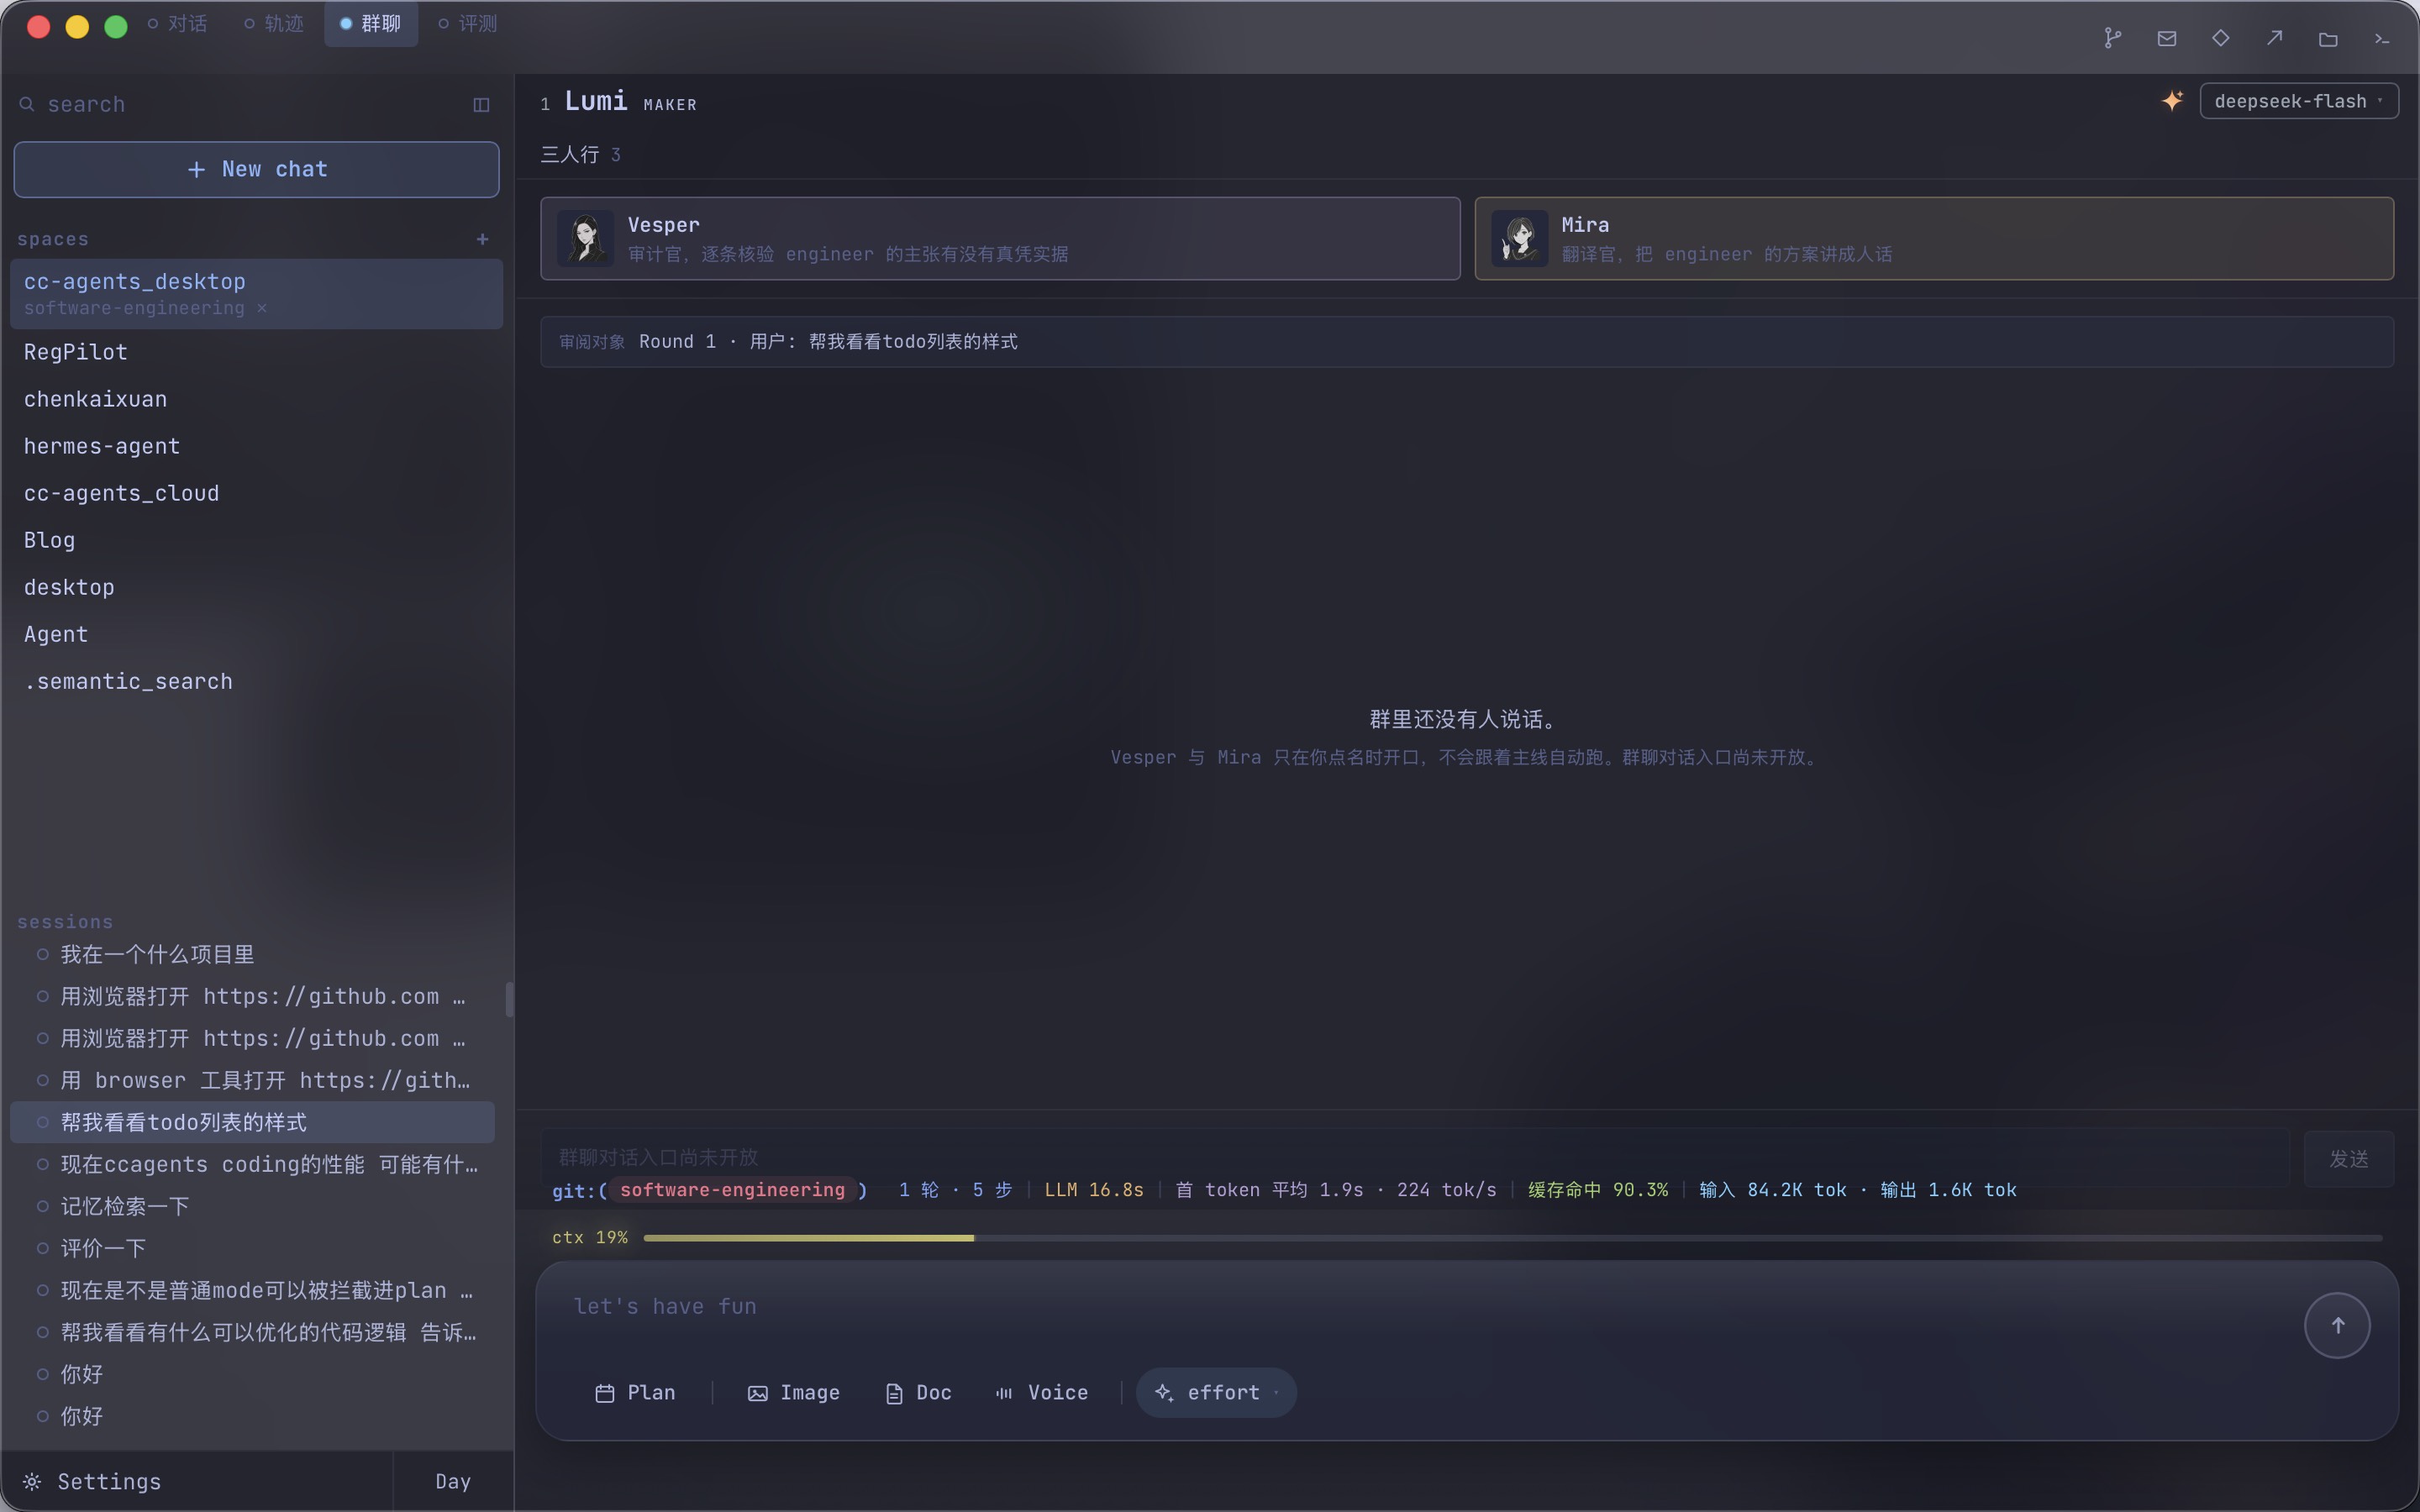Switch to the 评测 tab
This screenshot has width=2420, height=1512.
pos(468,23)
